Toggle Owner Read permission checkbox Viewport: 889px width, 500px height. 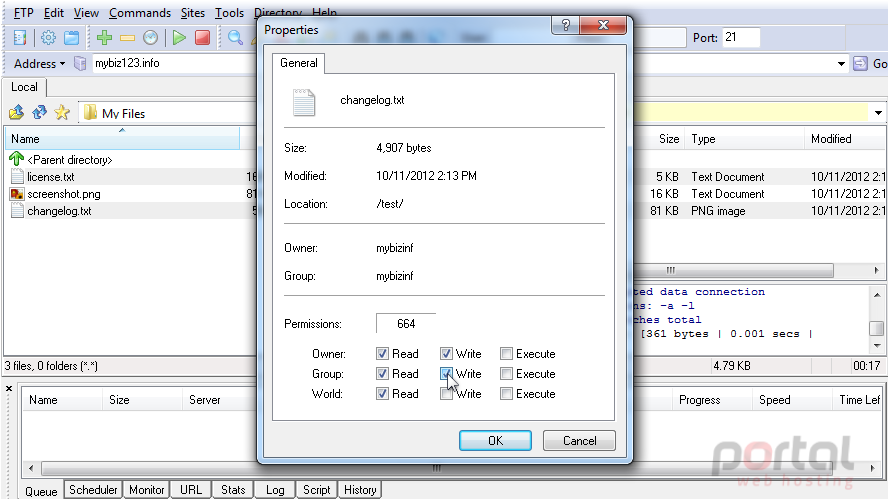click(382, 354)
